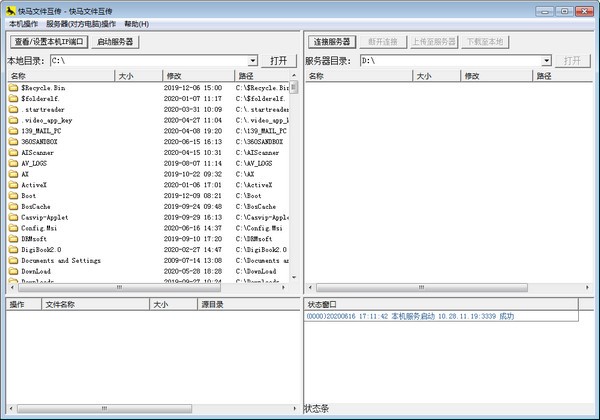Expand the server directory D:\ dropdown
The width and height of the screenshot is (600, 420).
[x=546, y=61]
